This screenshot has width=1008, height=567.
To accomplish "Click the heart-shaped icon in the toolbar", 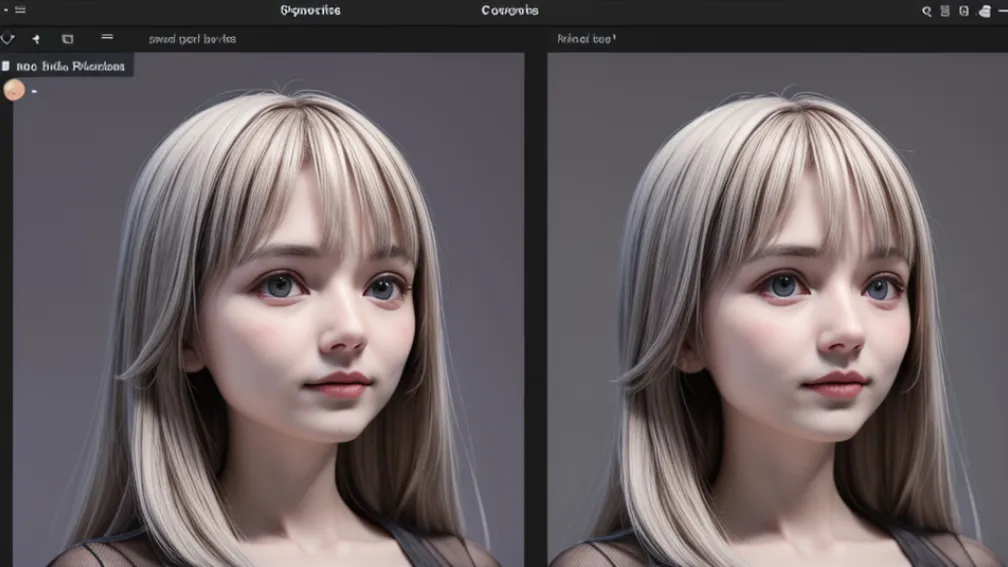I will click(x=8, y=39).
